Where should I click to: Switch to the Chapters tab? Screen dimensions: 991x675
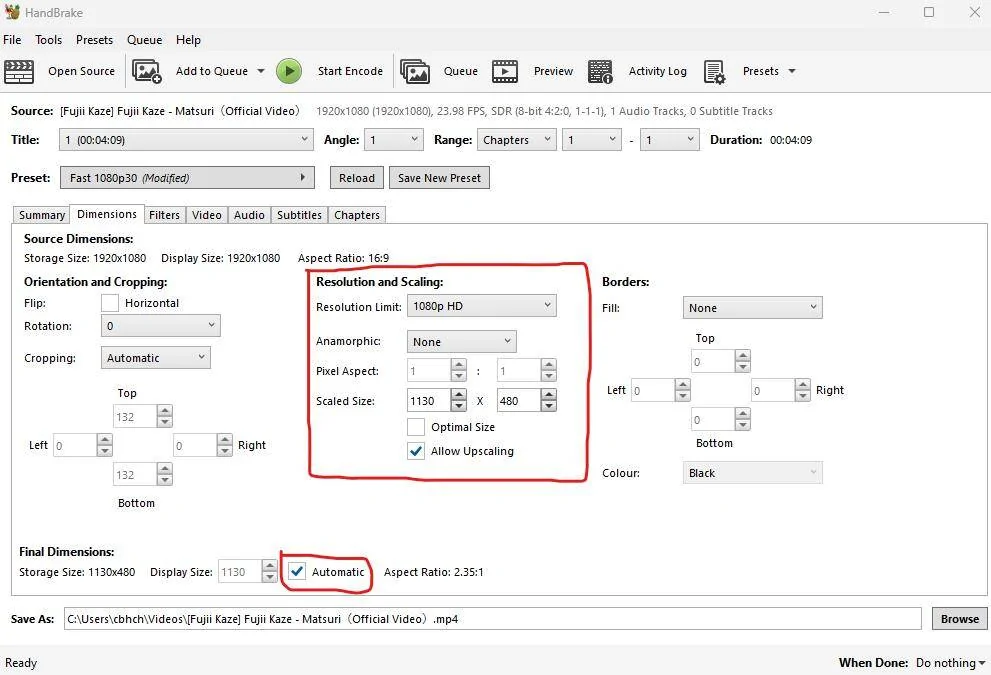tap(357, 215)
